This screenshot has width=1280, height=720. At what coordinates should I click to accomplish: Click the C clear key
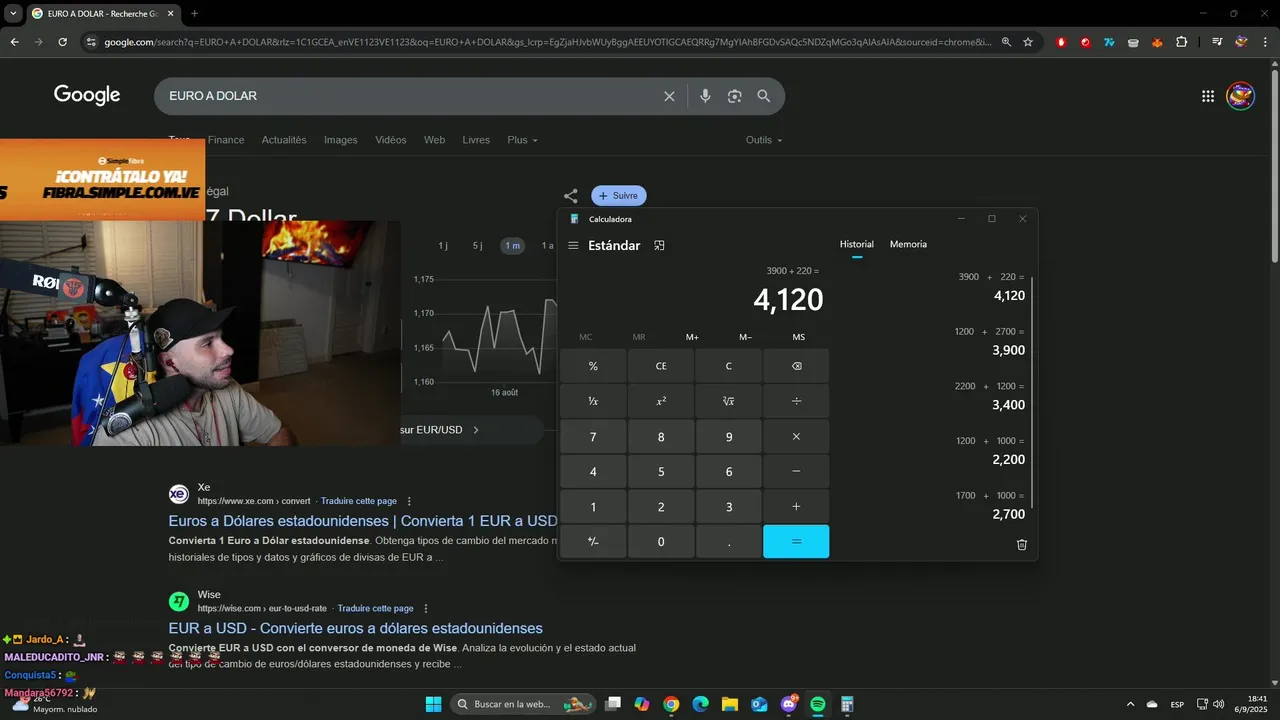tap(728, 366)
